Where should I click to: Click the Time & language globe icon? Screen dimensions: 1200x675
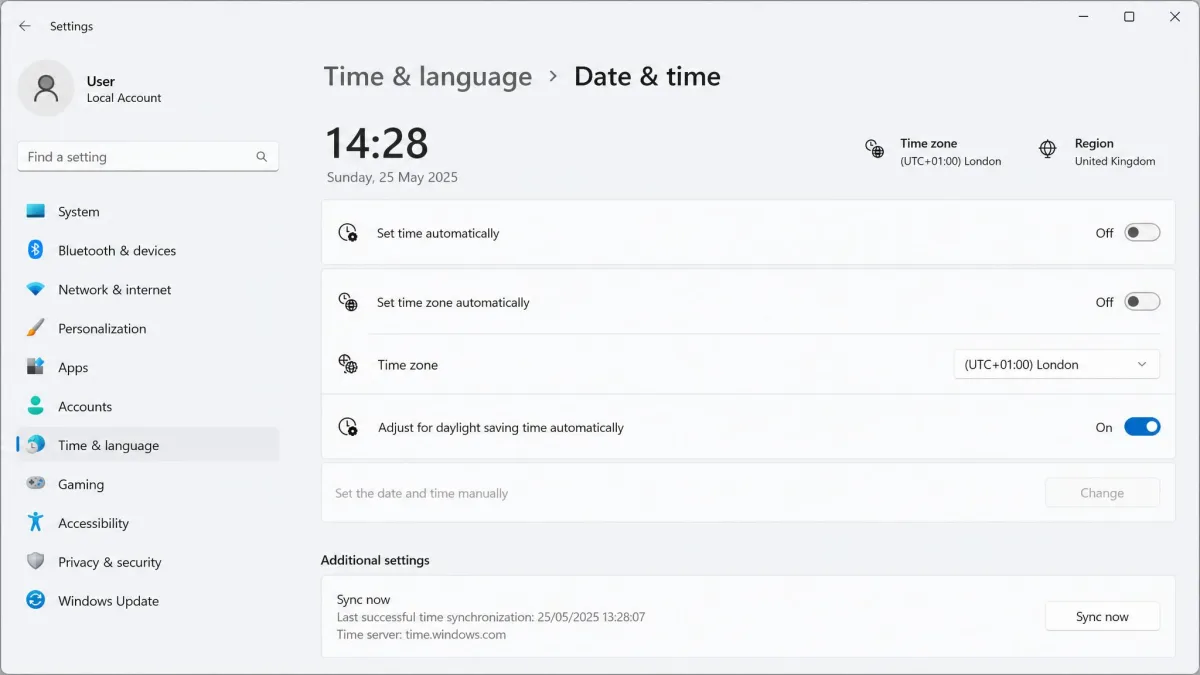[36, 444]
